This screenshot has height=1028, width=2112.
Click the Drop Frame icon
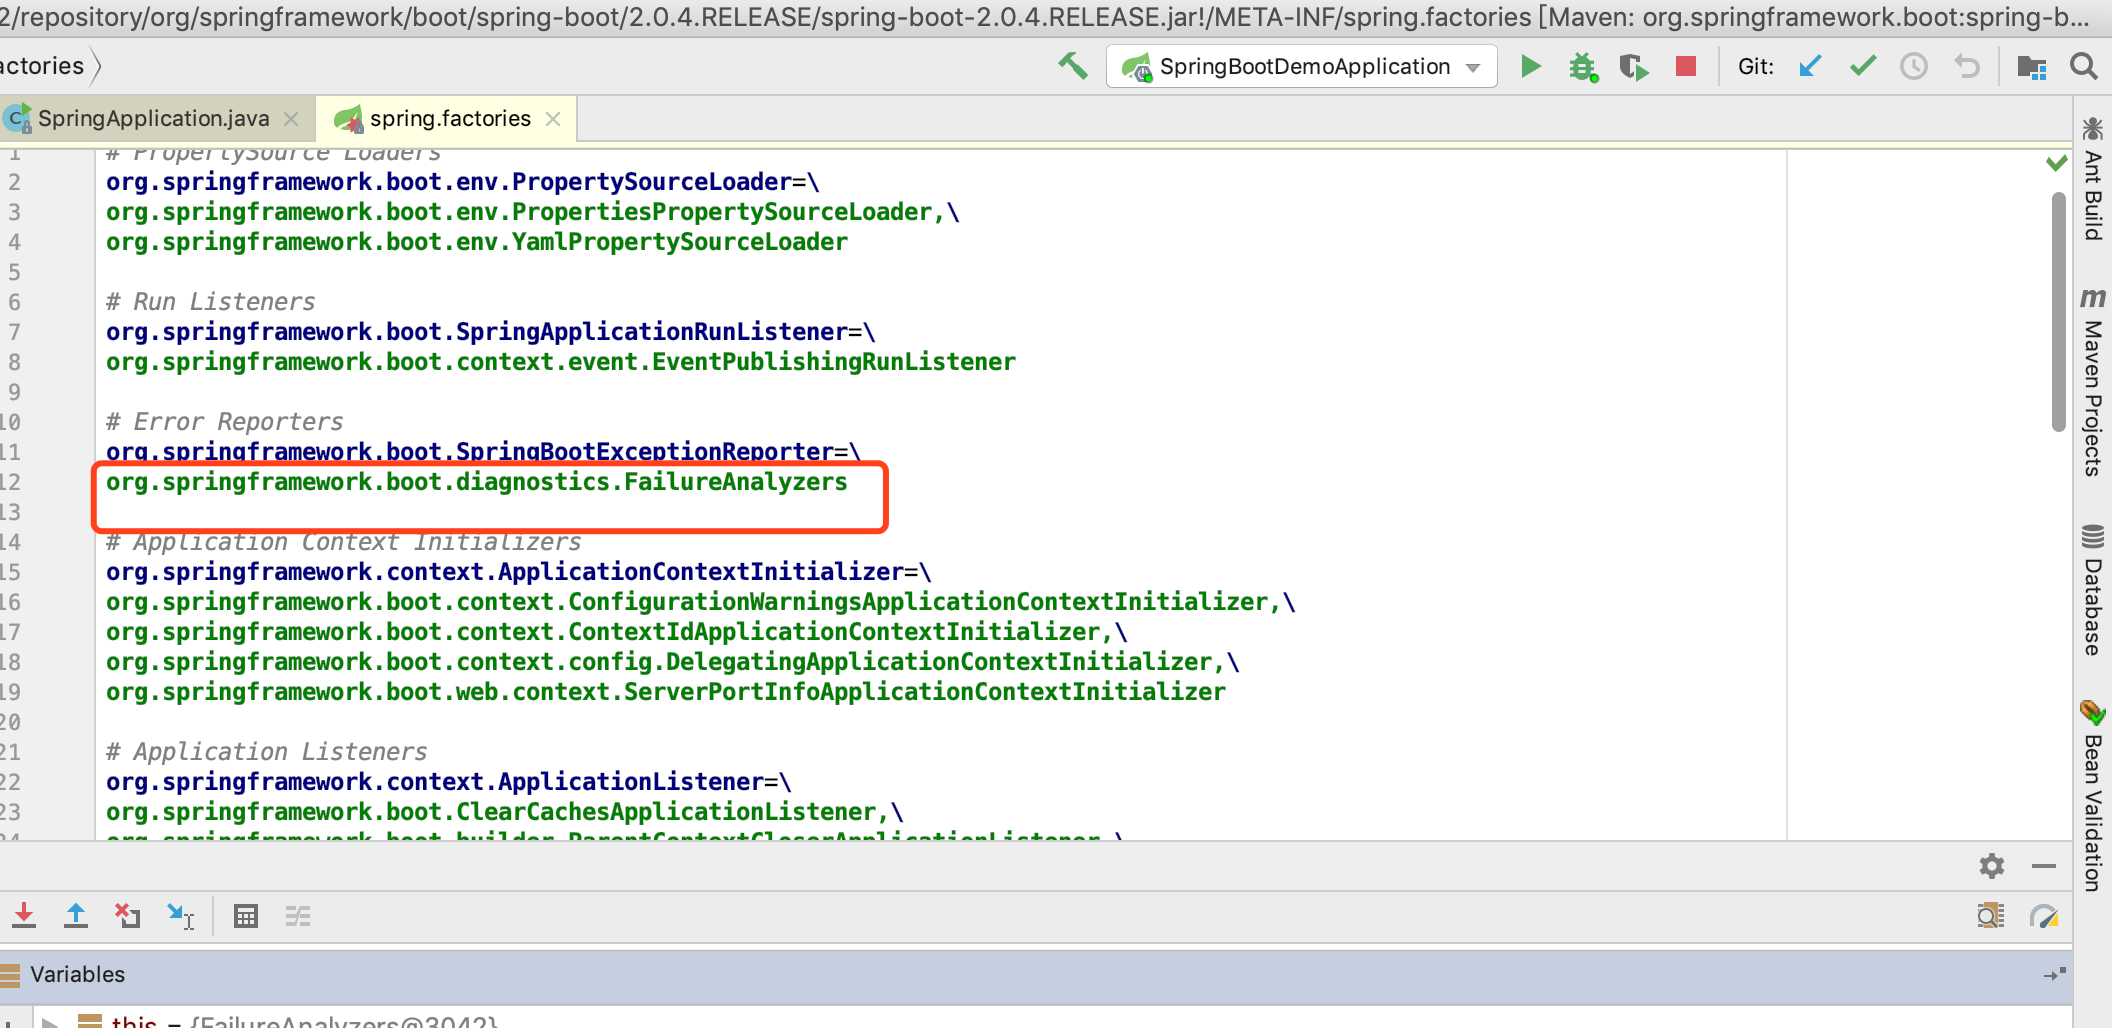pyautogui.click(x=127, y=916)
